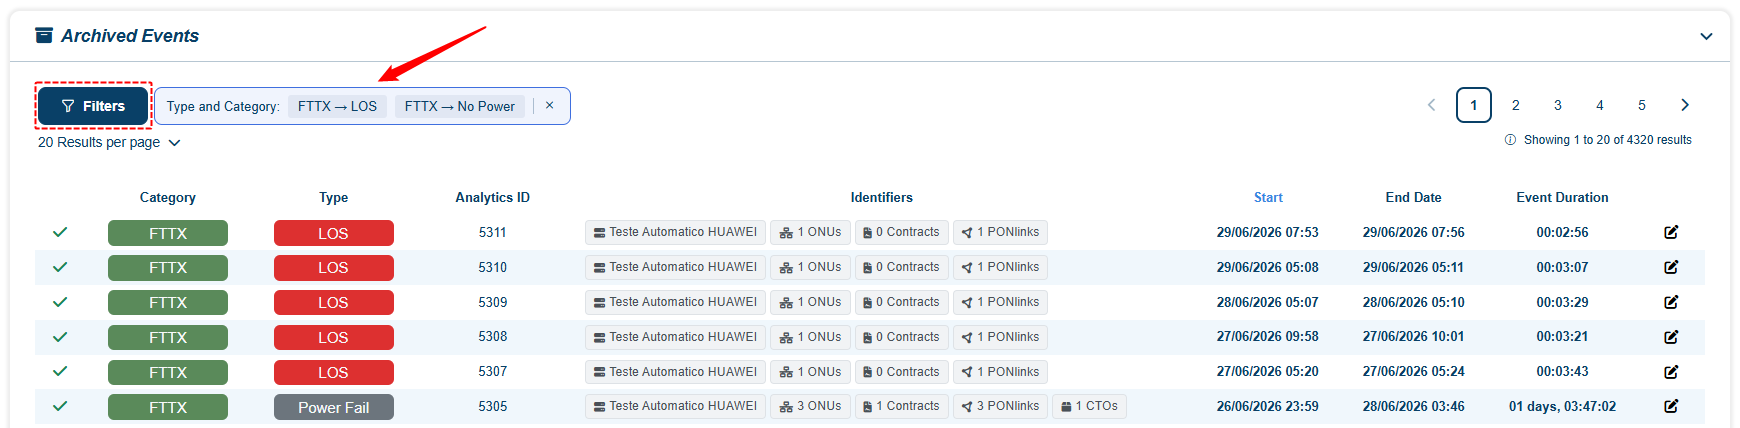Edit event 5311 with pencil icon
The height and width of the screenshot is (428, 1740).
(1671, 232)
